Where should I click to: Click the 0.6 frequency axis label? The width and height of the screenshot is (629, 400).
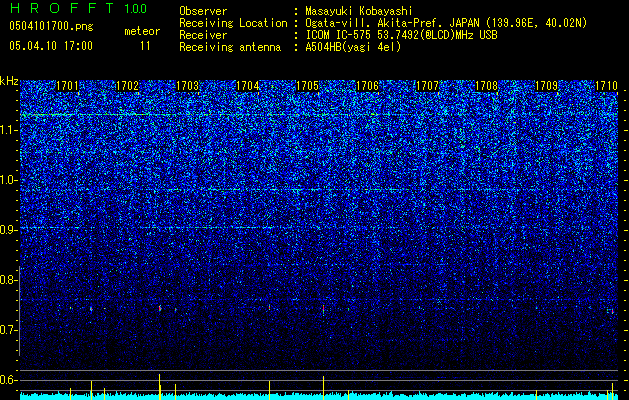pyautogui.click(x=9, y=380)
